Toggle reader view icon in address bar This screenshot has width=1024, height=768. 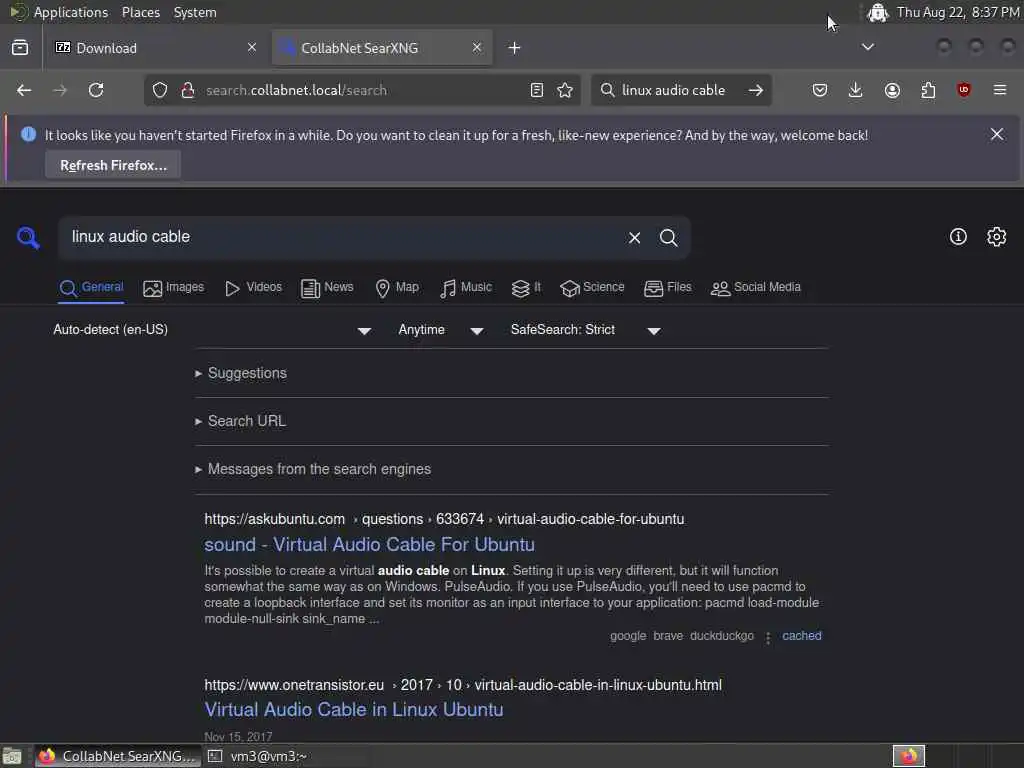(x=537, y=90)
